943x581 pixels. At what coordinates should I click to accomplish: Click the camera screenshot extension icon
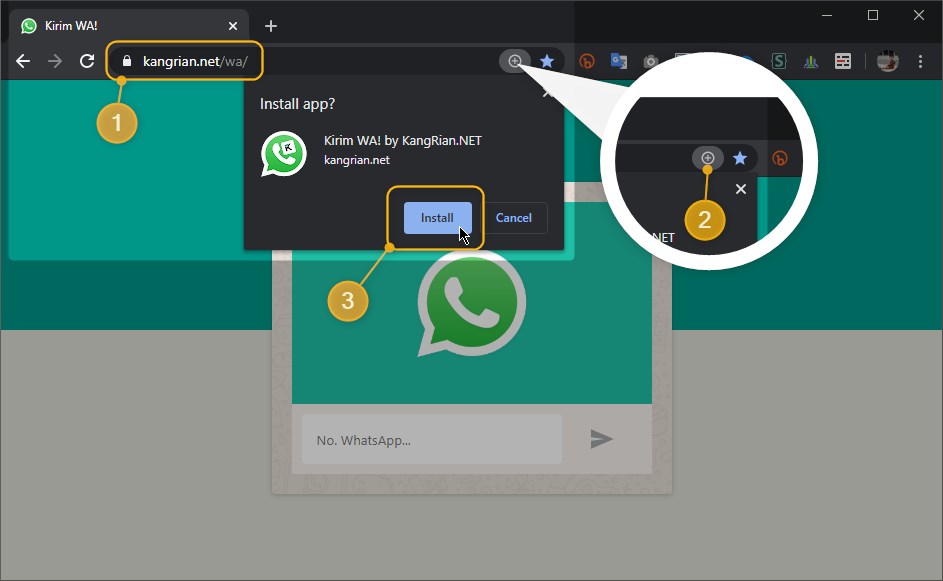[650, 61]
